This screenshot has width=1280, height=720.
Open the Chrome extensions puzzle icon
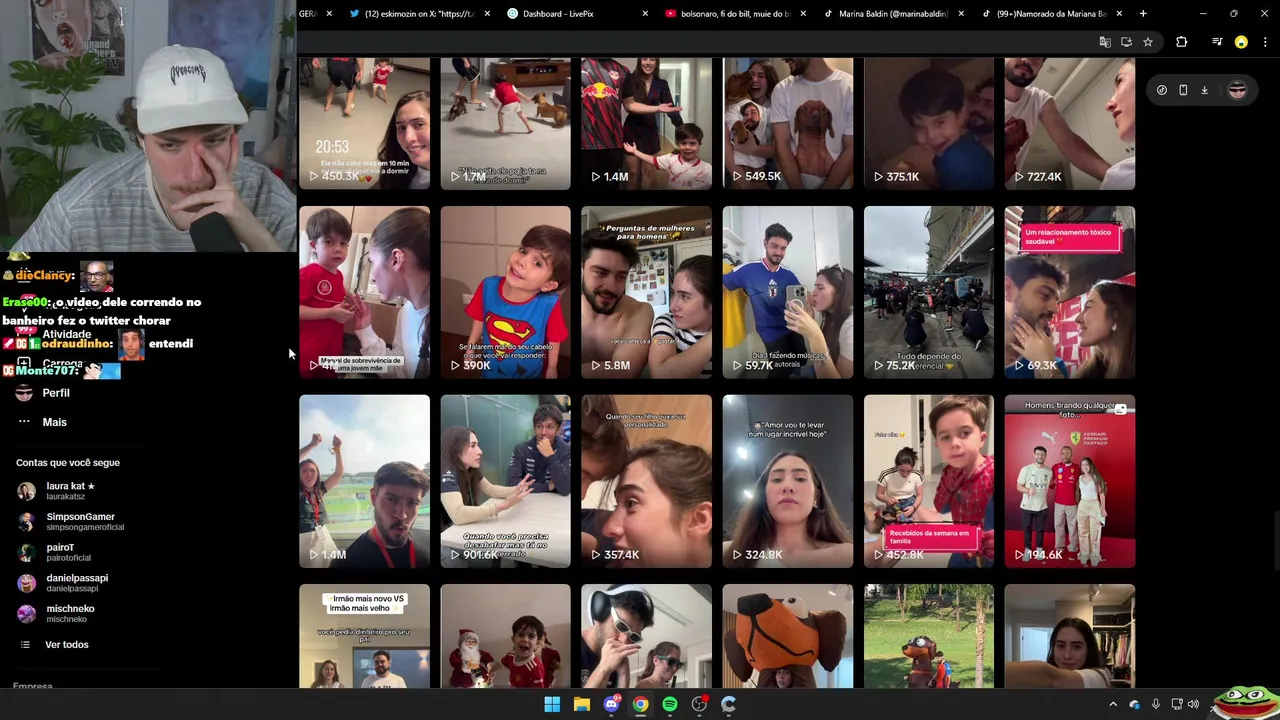[1182, 42]
